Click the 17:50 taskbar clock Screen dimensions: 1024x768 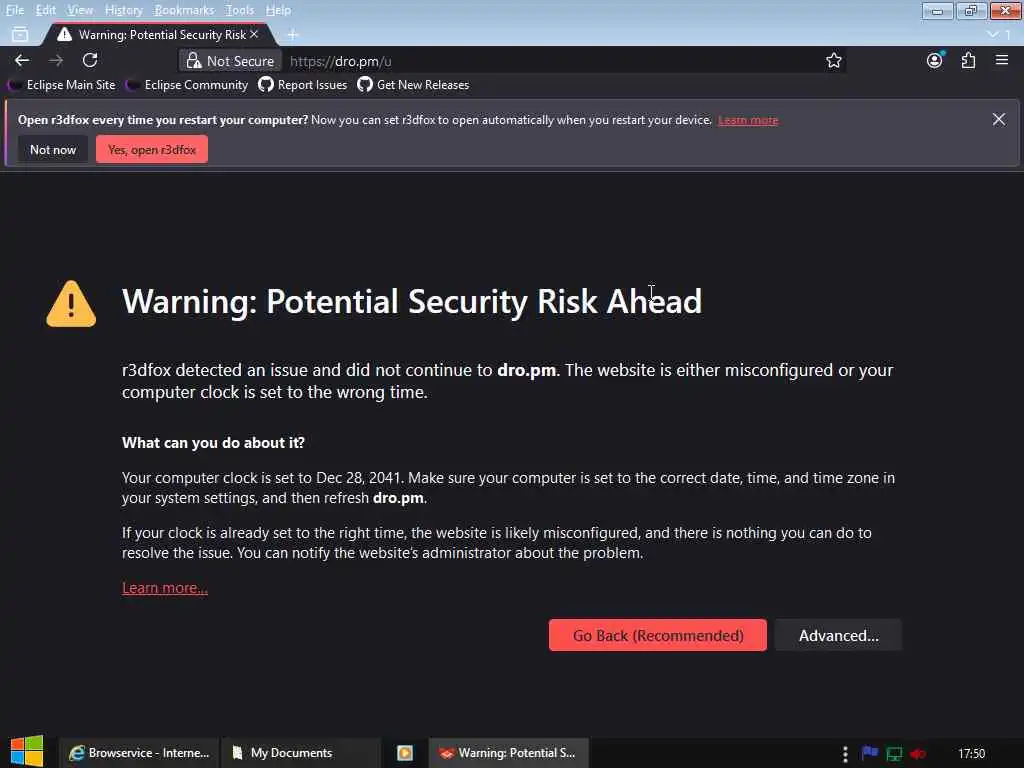971,754
